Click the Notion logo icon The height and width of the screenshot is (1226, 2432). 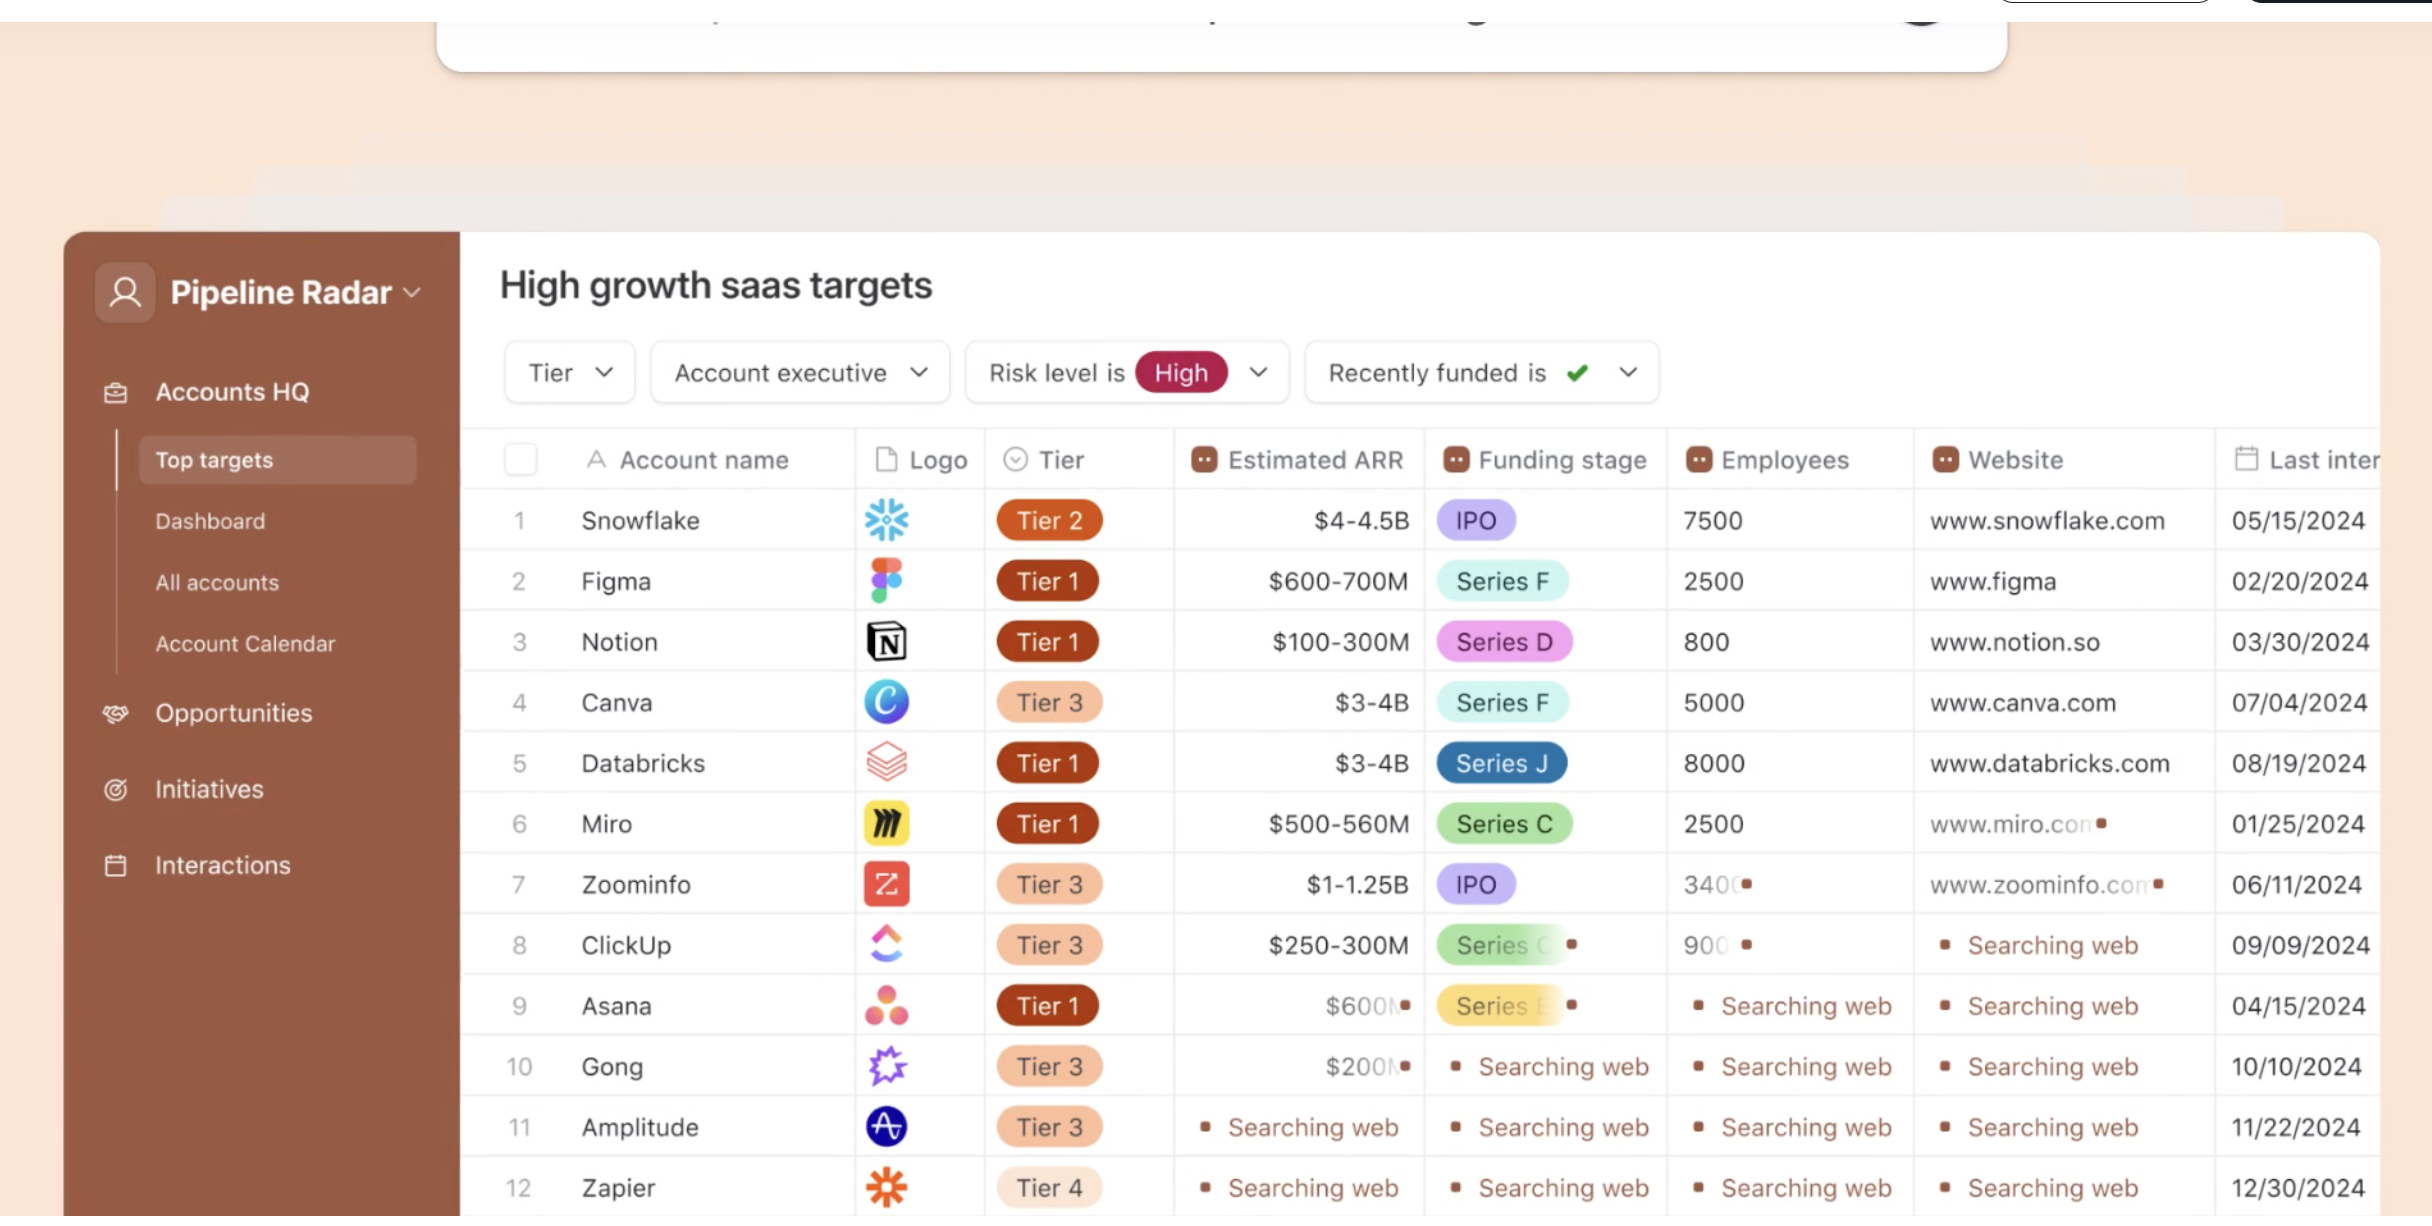coord(886,642)
